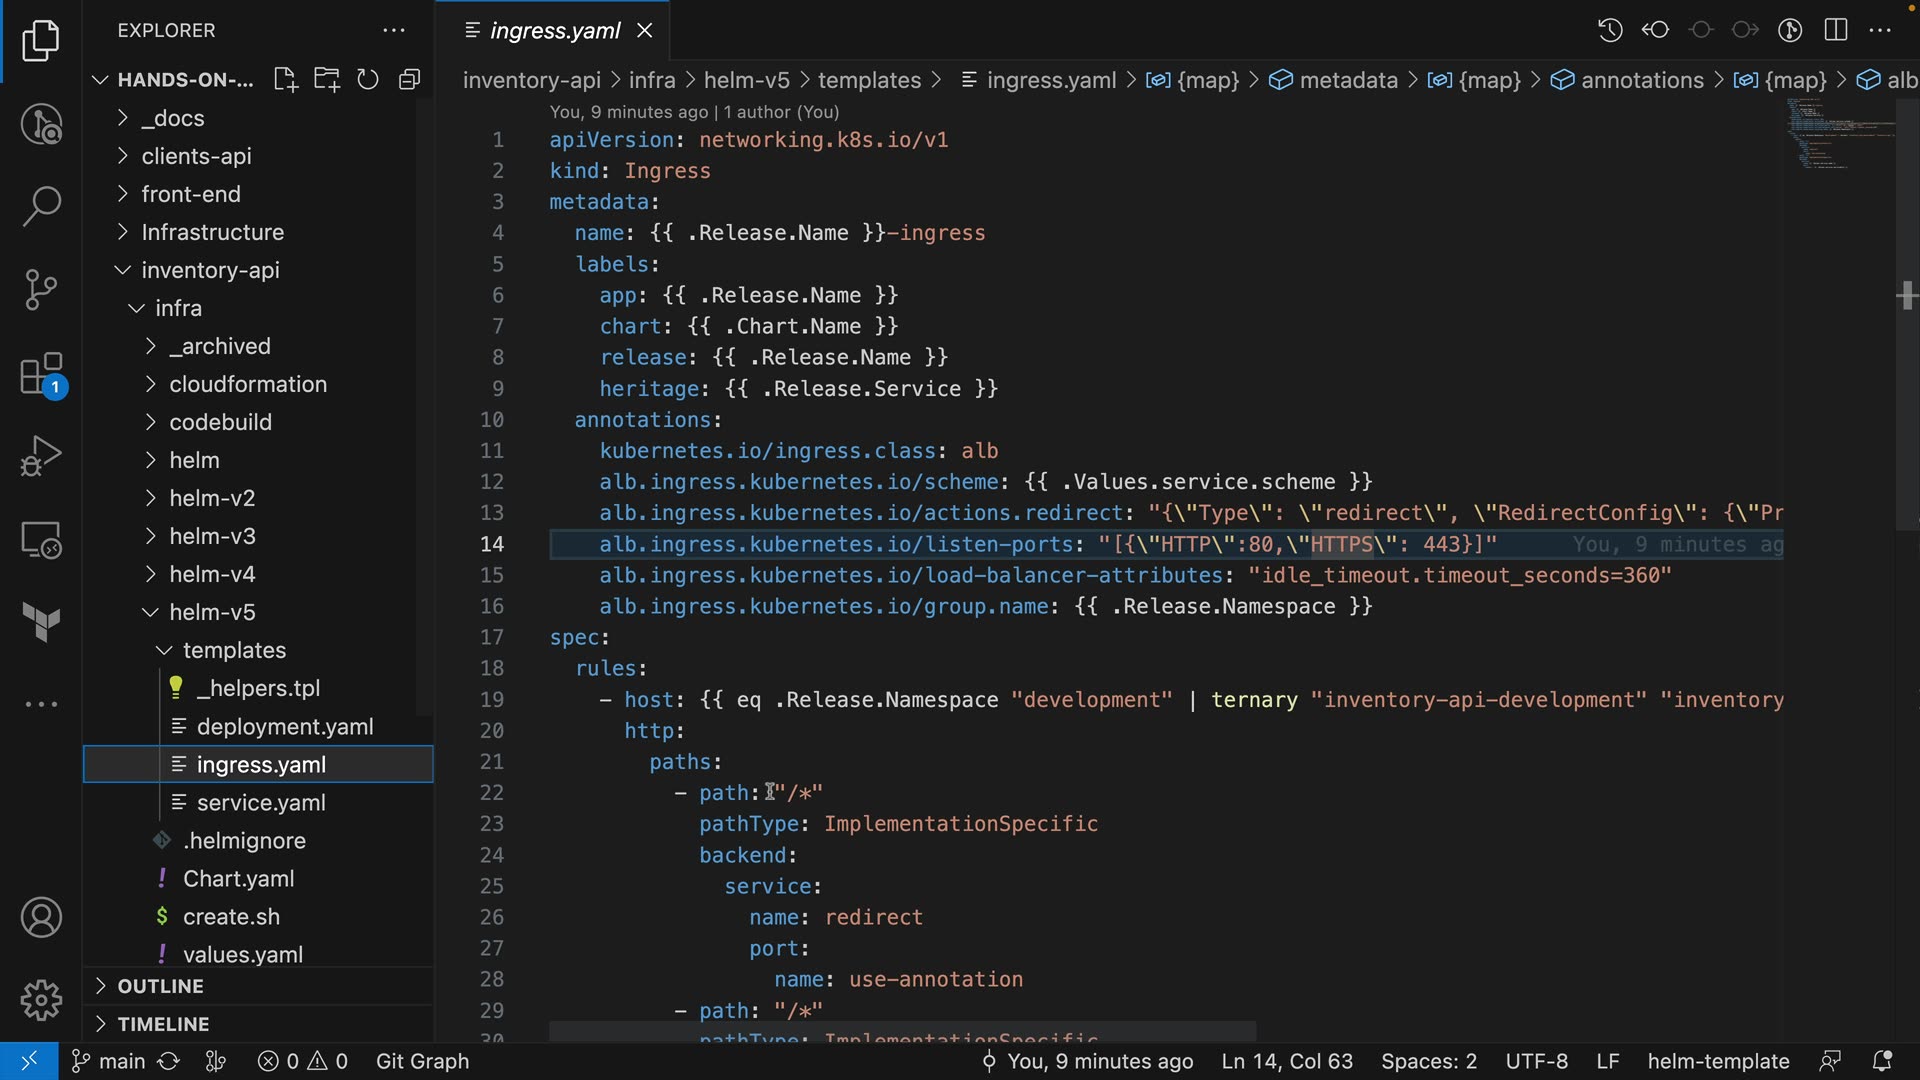Click Git Graph in the status bar
This screenshot has height=1080, width=1920.
422,1061
